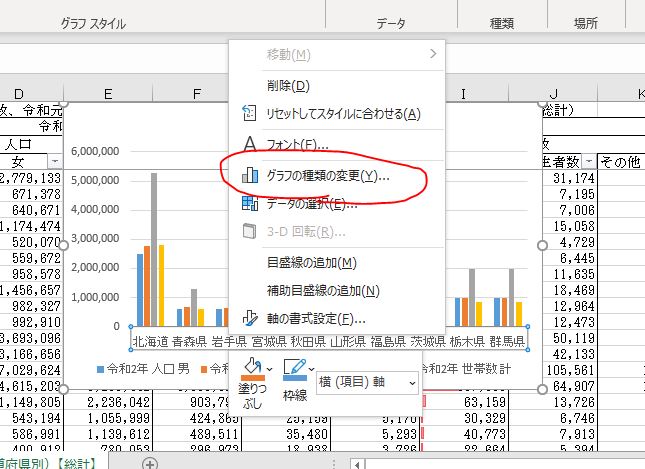
Task: Click the 北海道 axis label on chart
Action: [149, 342]
